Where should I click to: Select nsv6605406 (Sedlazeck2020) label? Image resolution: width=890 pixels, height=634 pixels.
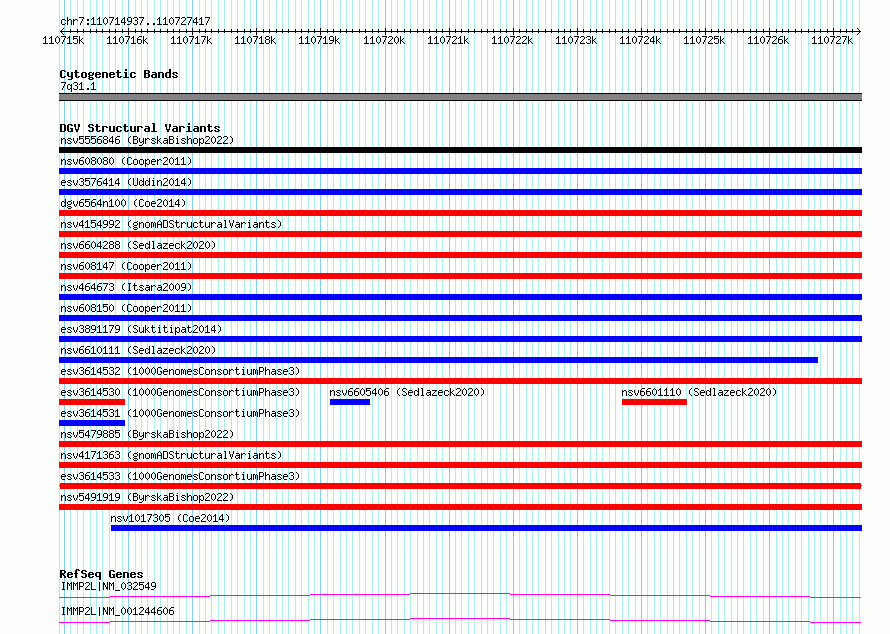point(407,392)
